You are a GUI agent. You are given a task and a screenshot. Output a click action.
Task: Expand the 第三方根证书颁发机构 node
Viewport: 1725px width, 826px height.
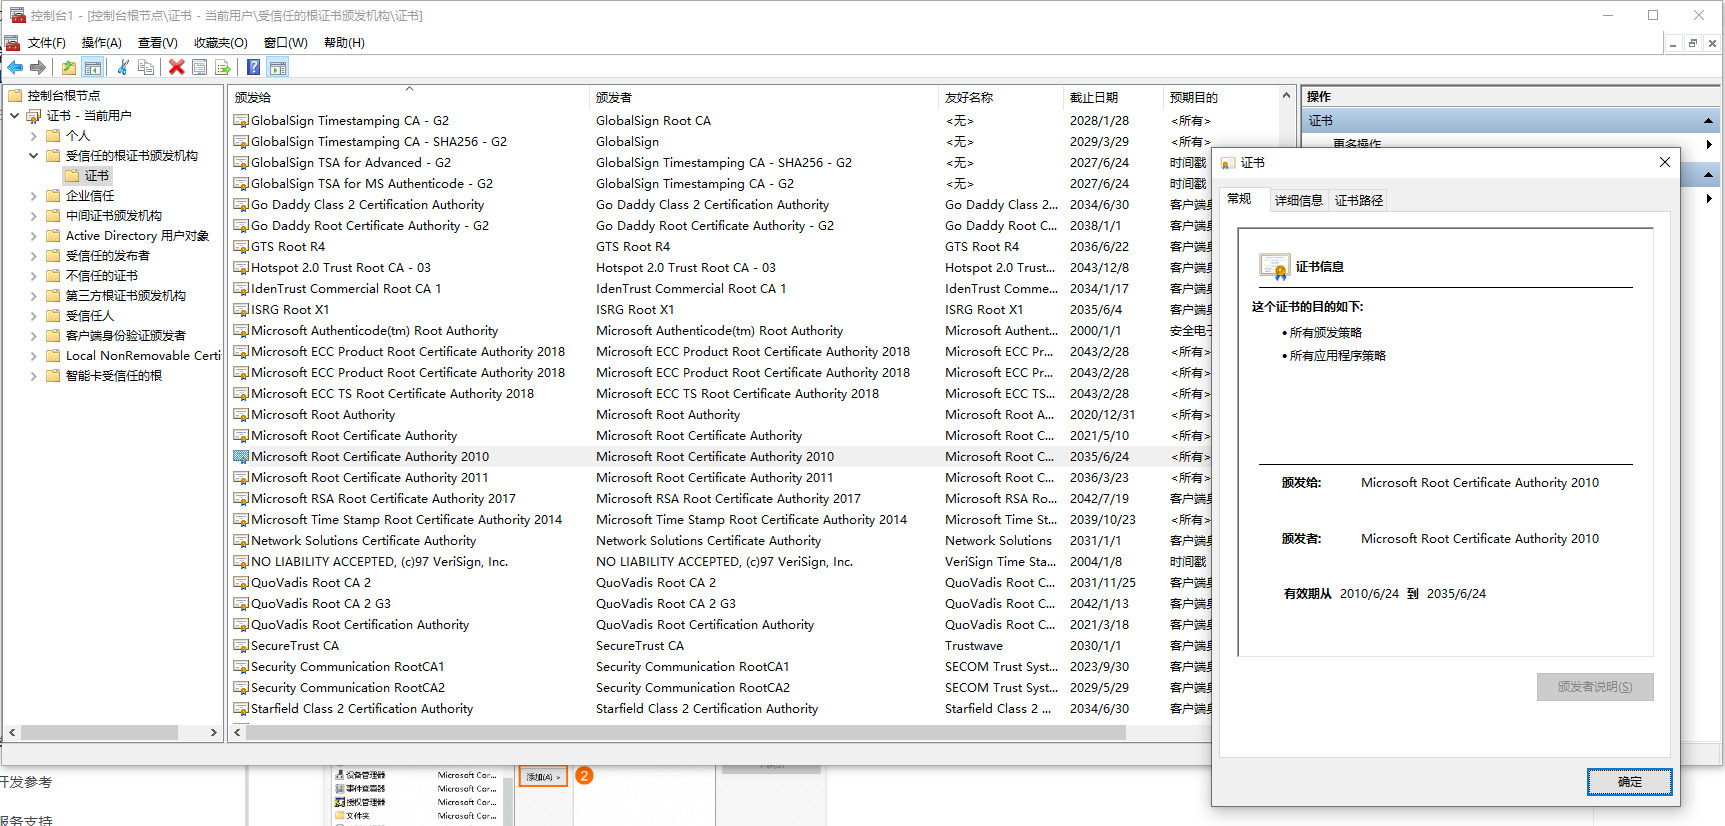[34, 295]
